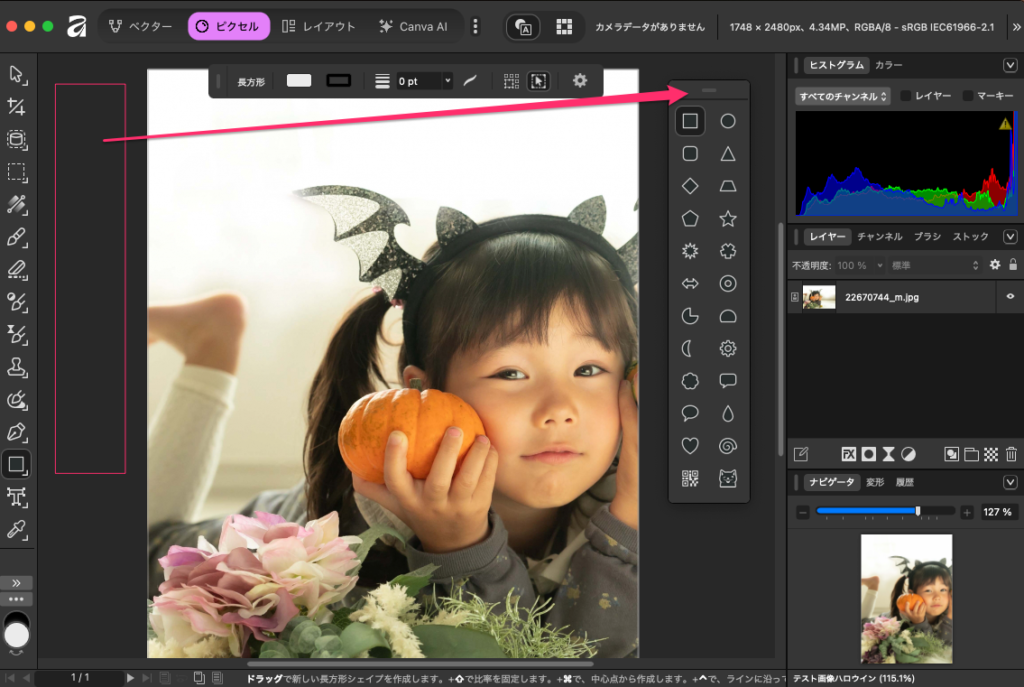Open the すべてのチャンネル channel dropdown

[x=842, y=96]
